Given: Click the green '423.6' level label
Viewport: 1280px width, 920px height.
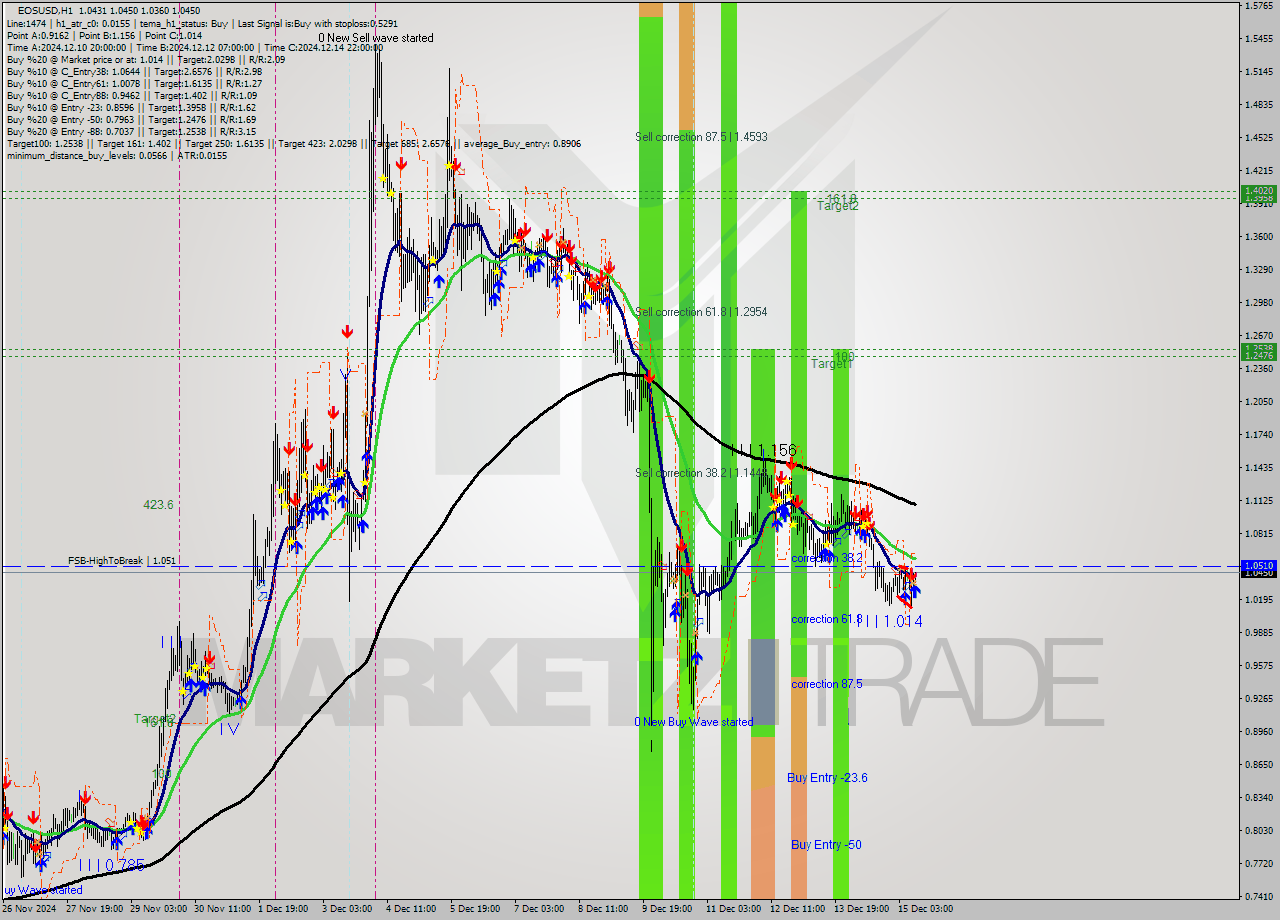Looking at the screenshot, I should tap(158, 505).
